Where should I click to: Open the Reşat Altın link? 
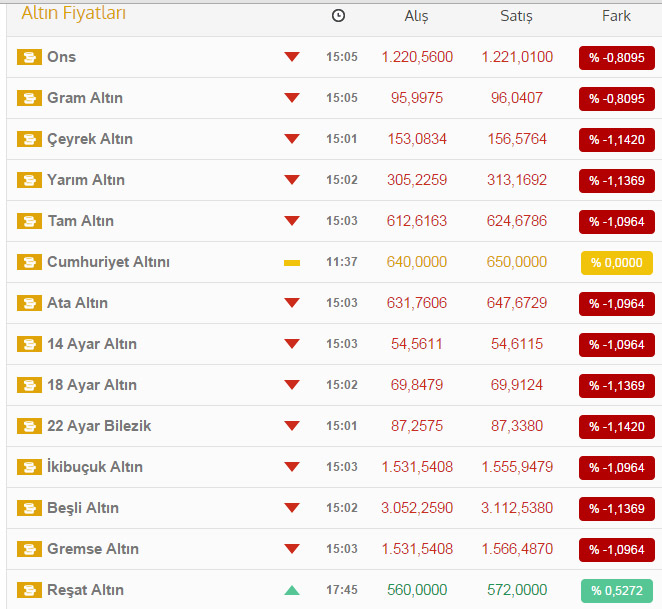[x=86, y=590]
